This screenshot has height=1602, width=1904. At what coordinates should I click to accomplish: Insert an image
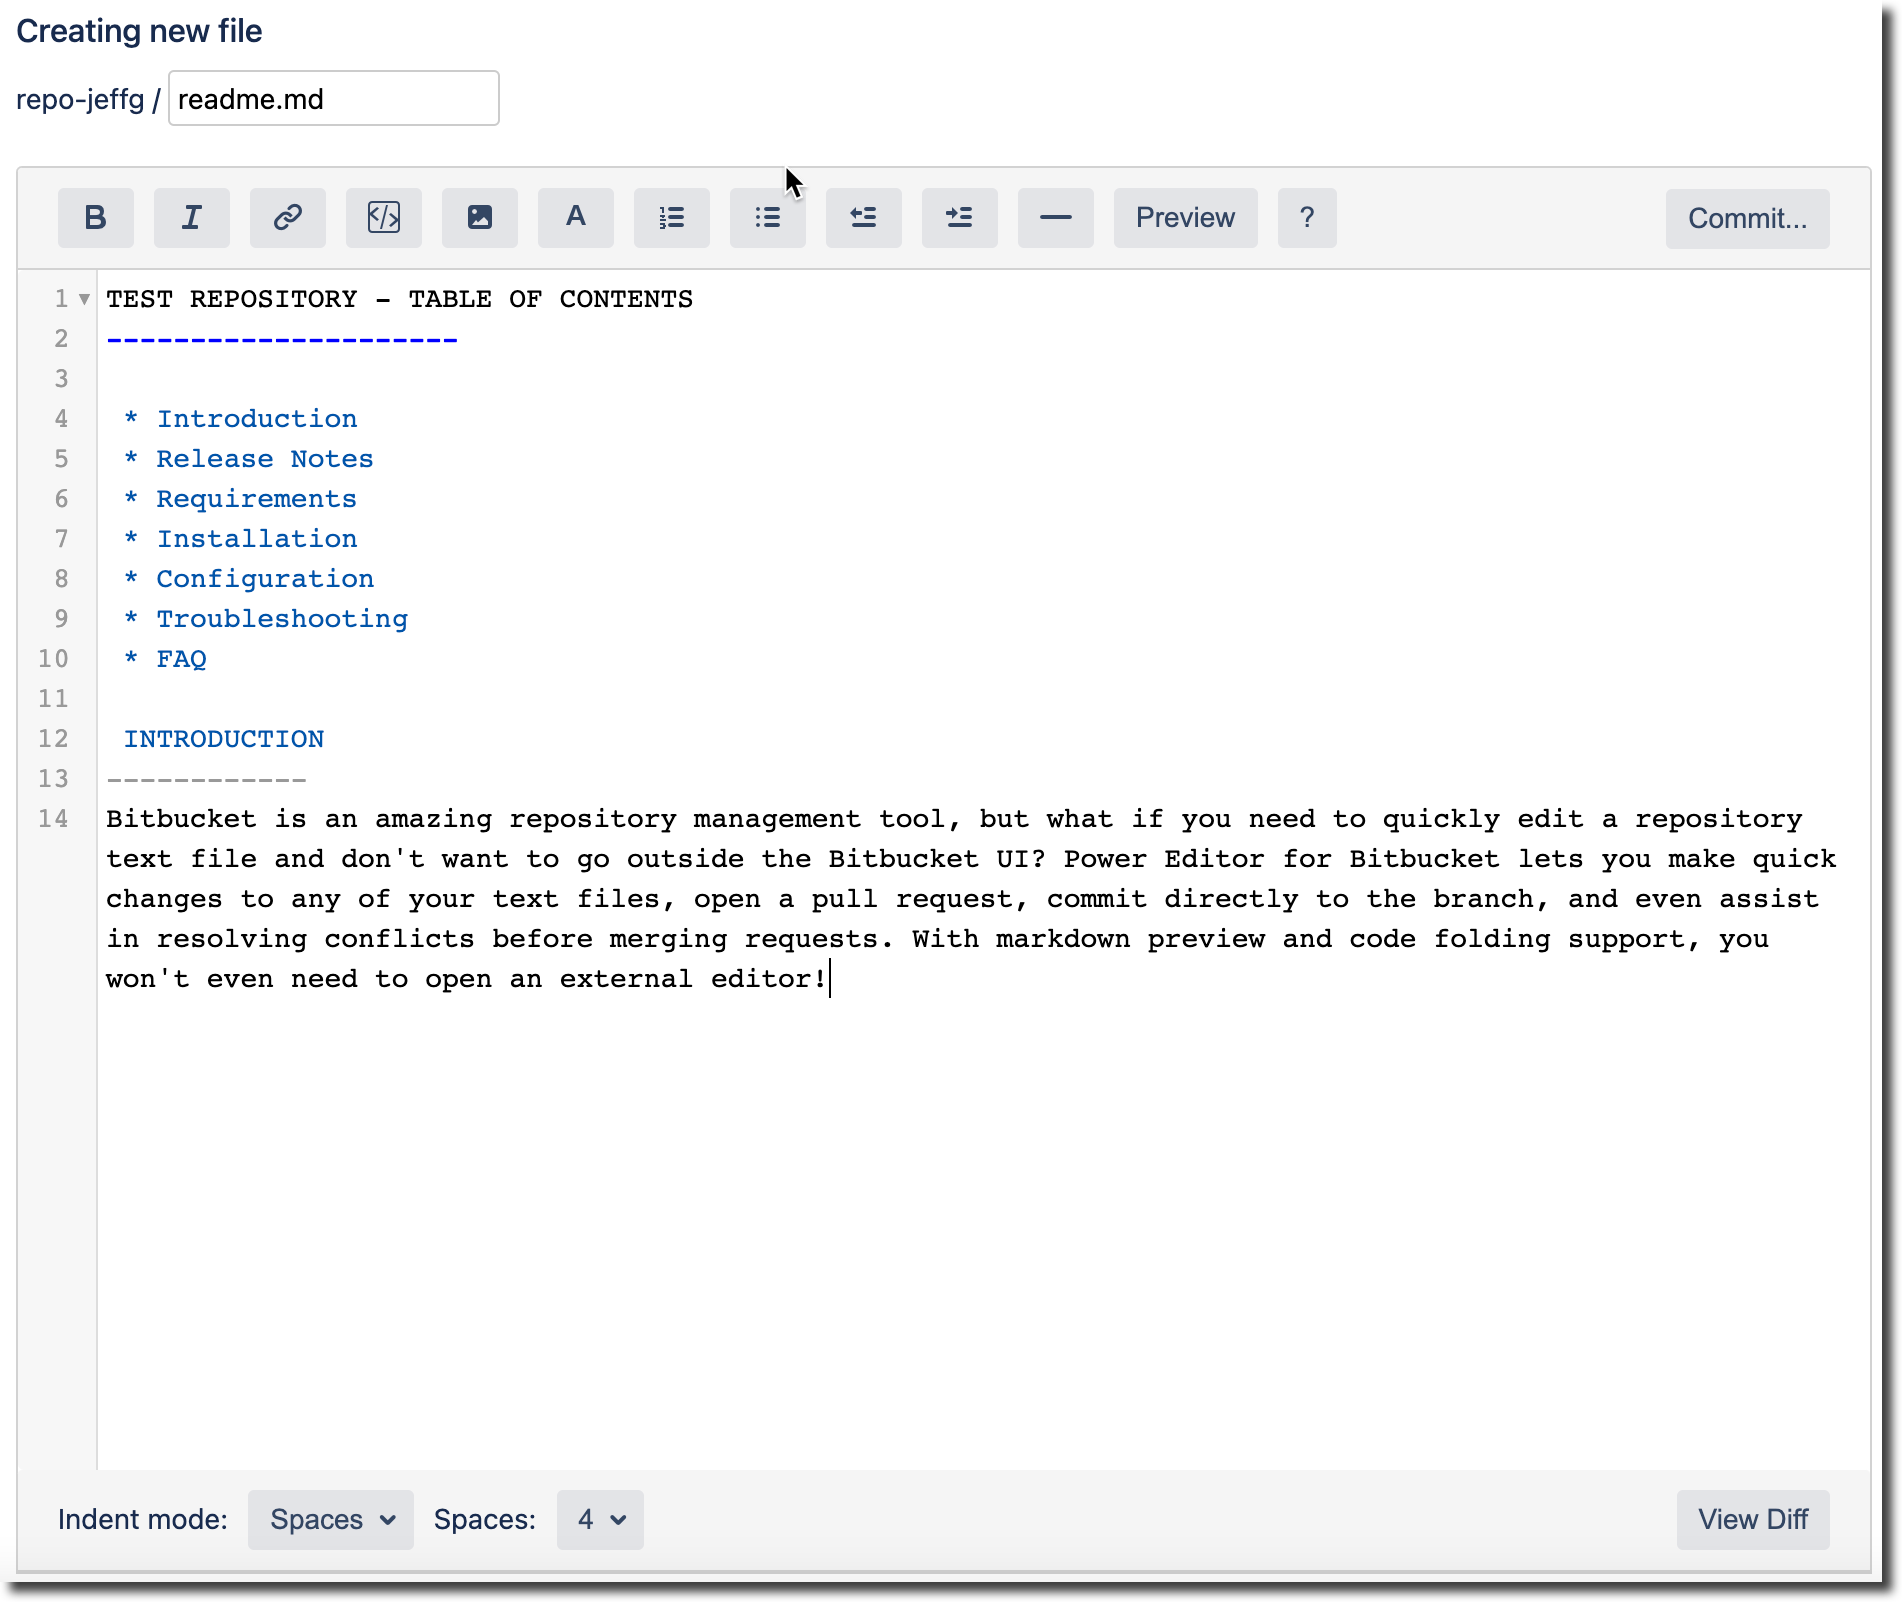pyautogui.click(x=479, y=218)
